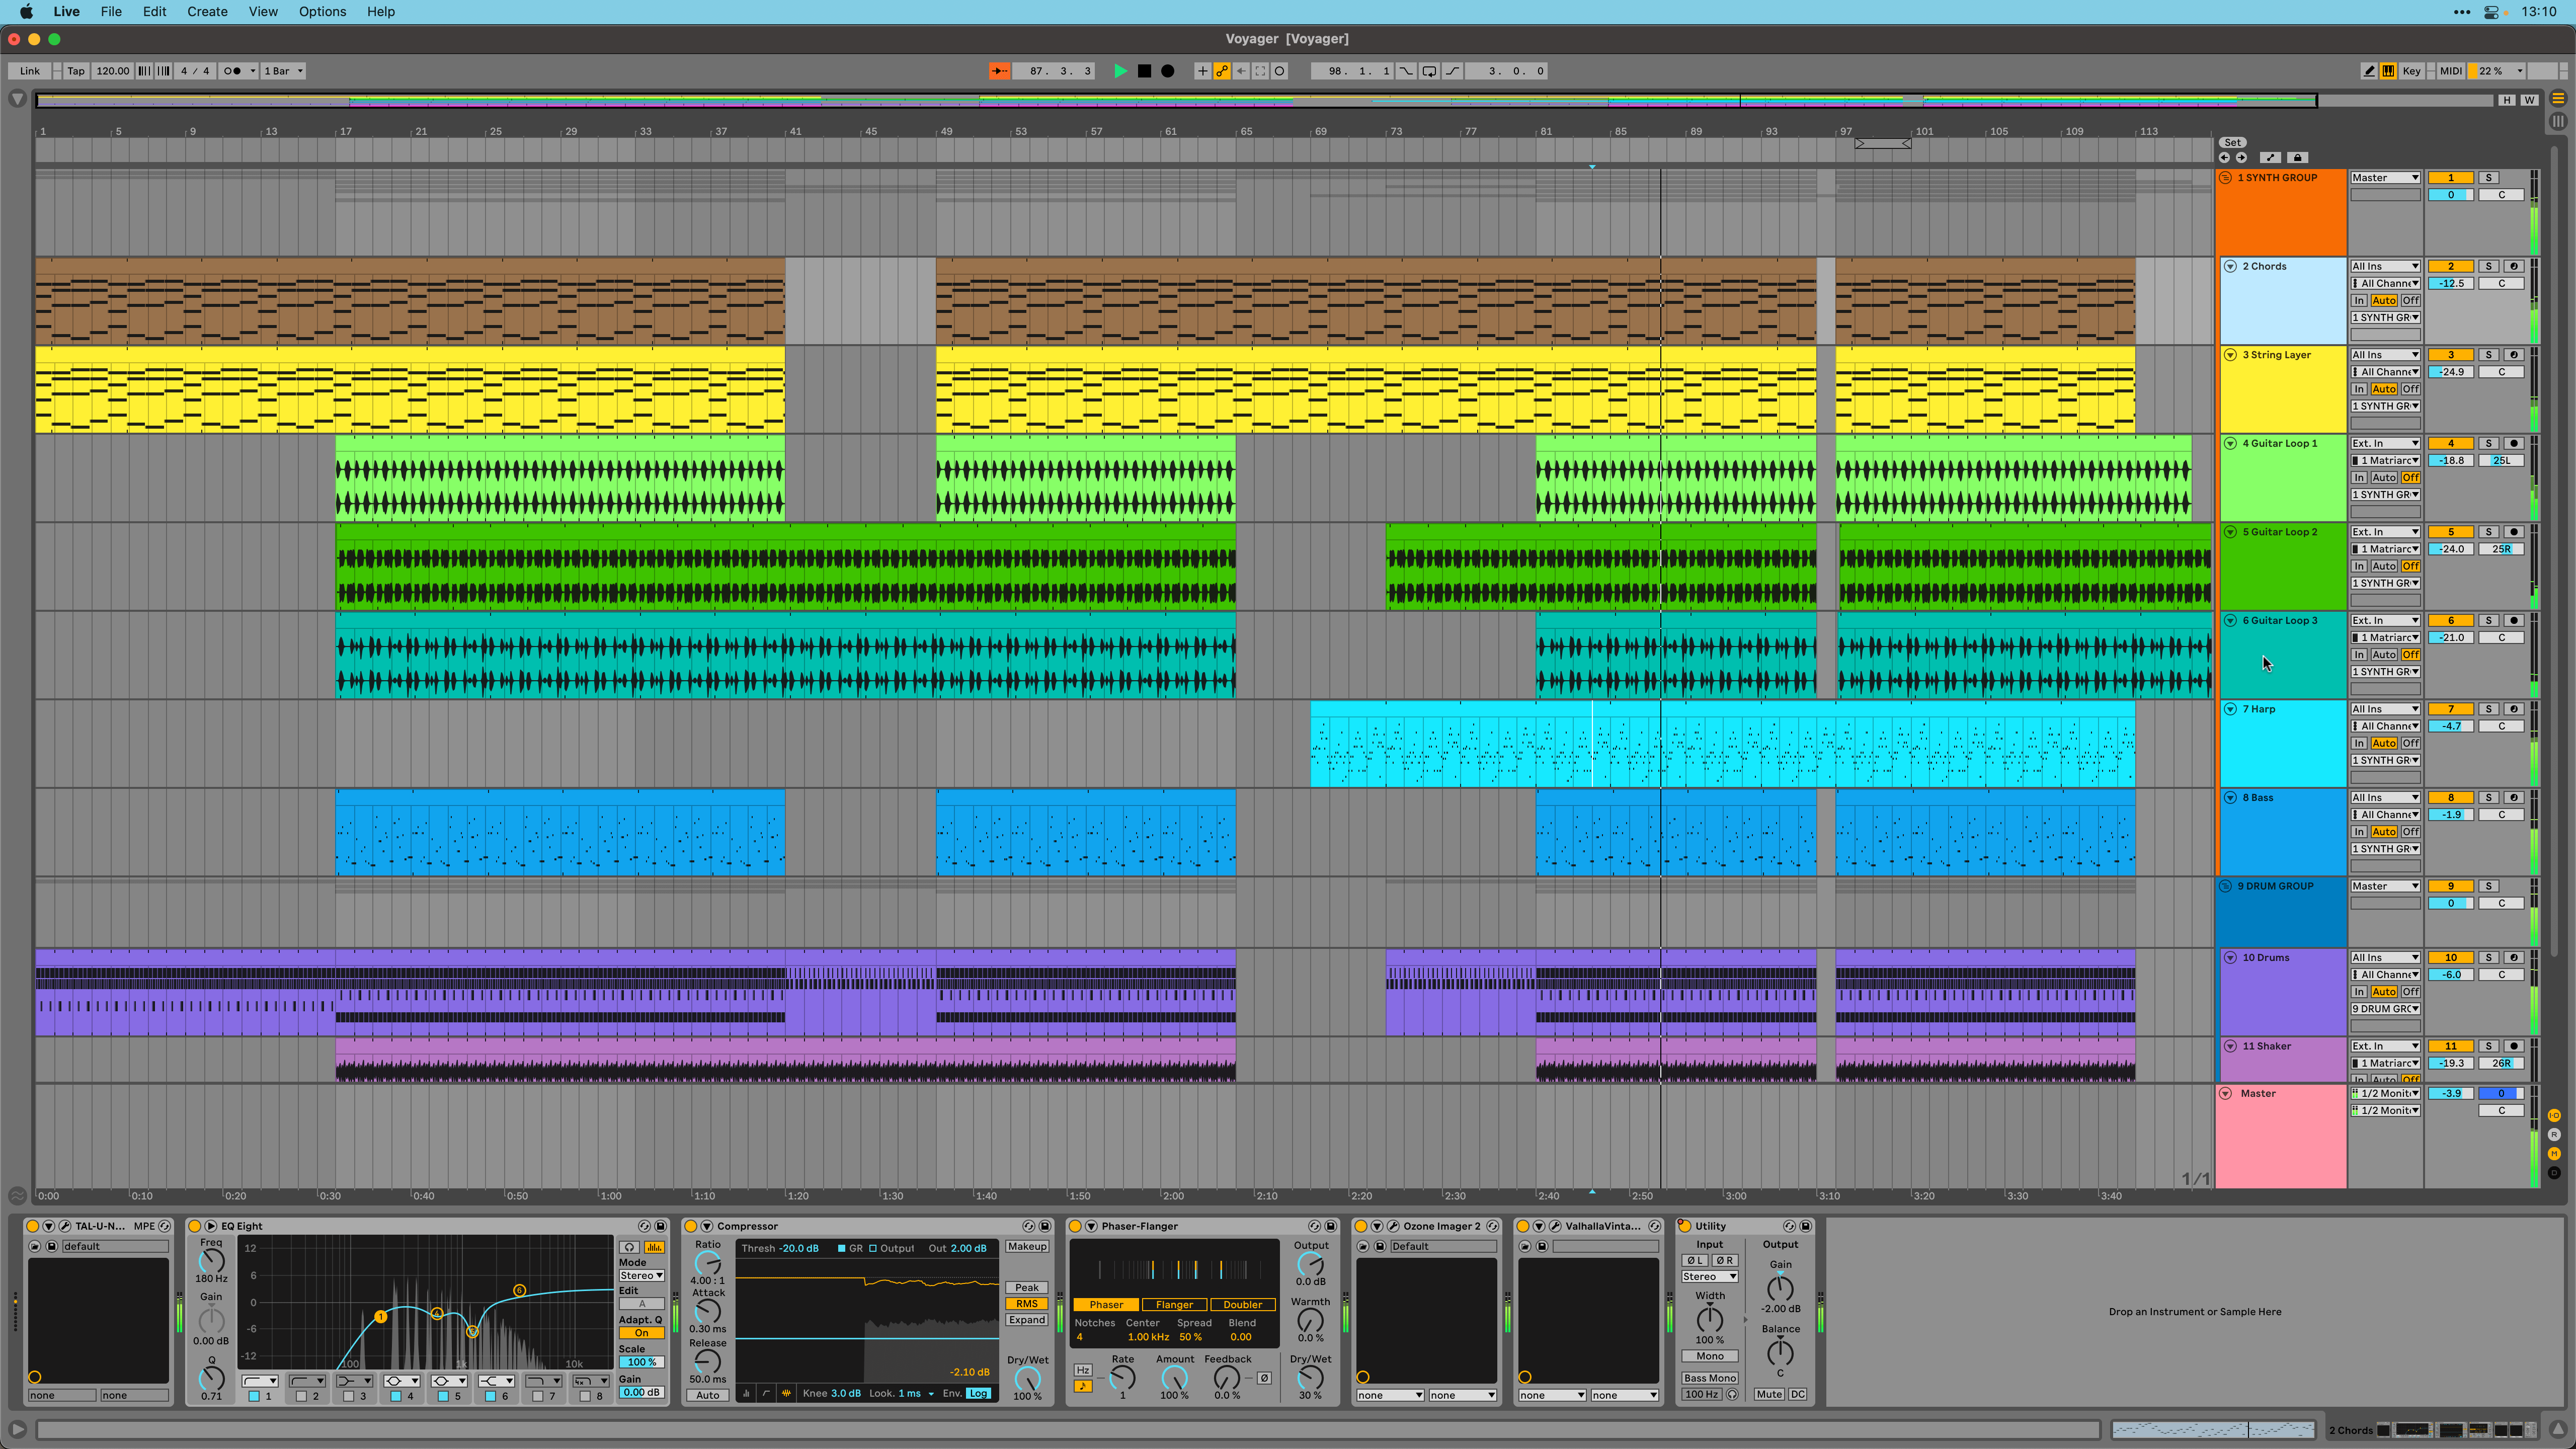The width and height of the screenshot is (2576, 1449).
Task: Click the MIDI Arrangement Overdub plus button
Action: click(1203, 71)
